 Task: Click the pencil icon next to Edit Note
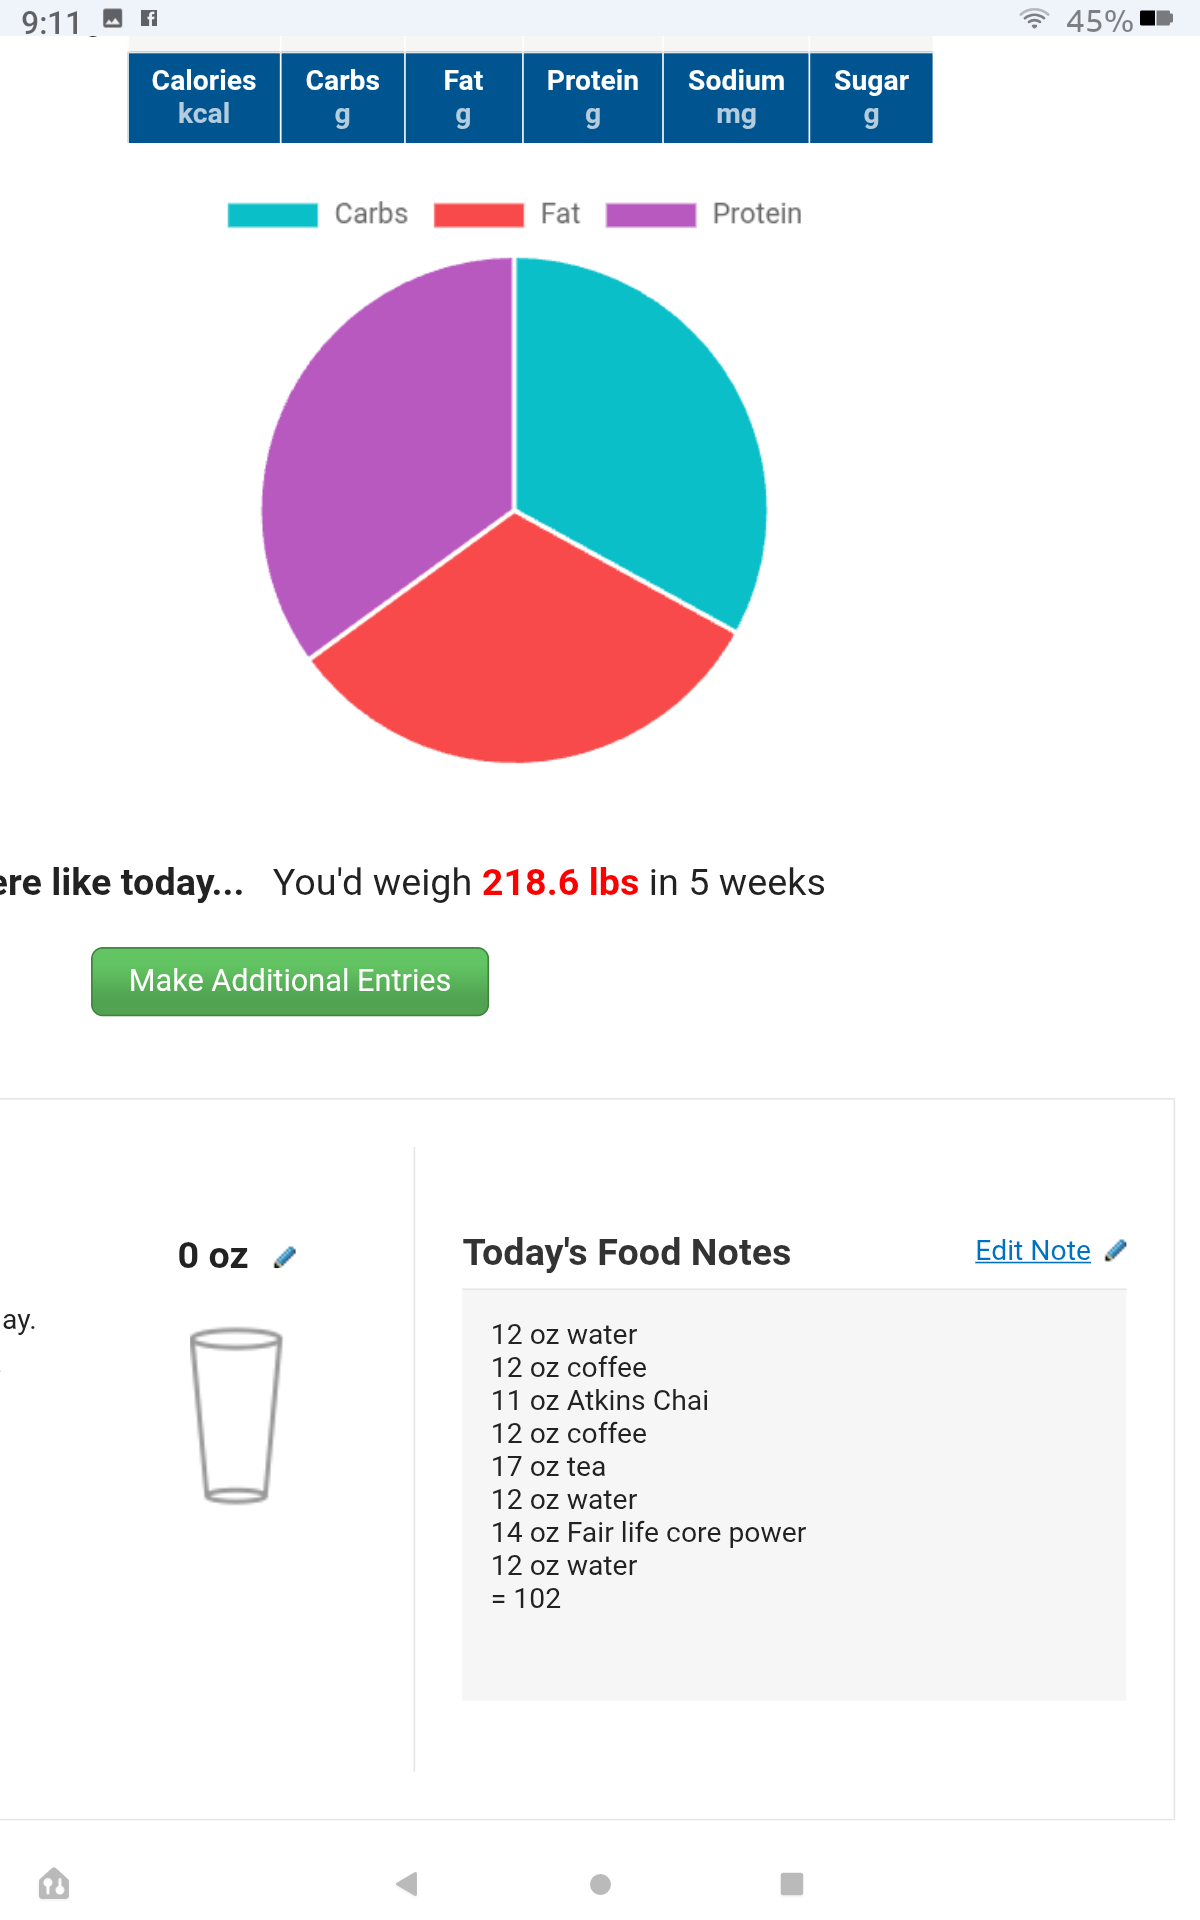click(1115, 1250)
